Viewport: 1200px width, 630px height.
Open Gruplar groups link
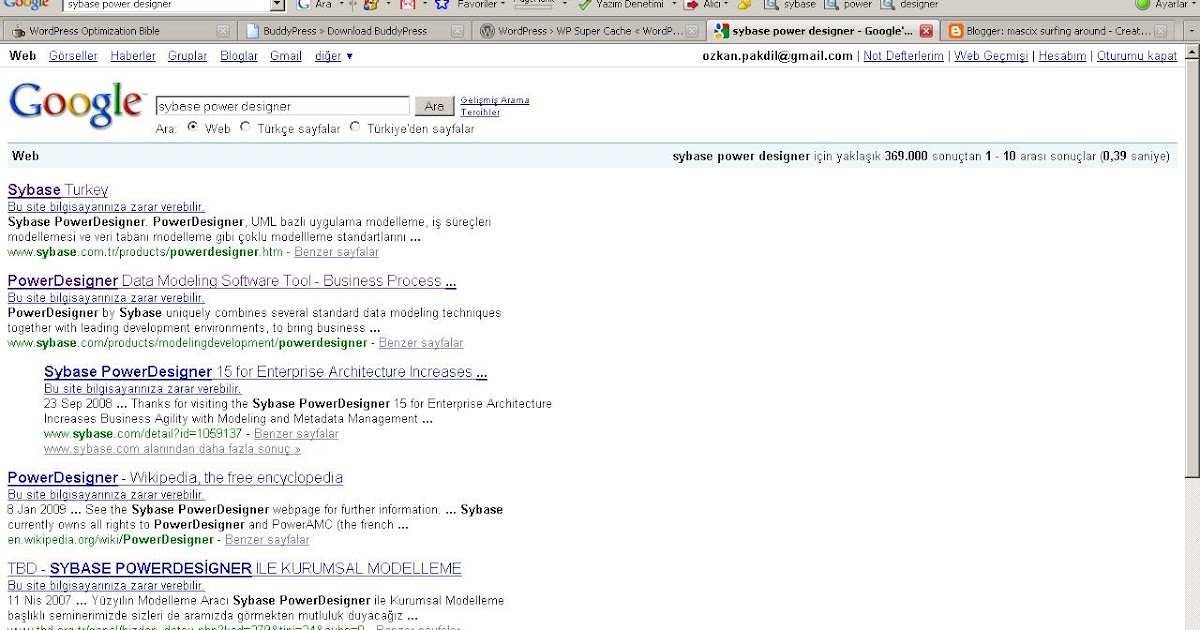(187, 56)
